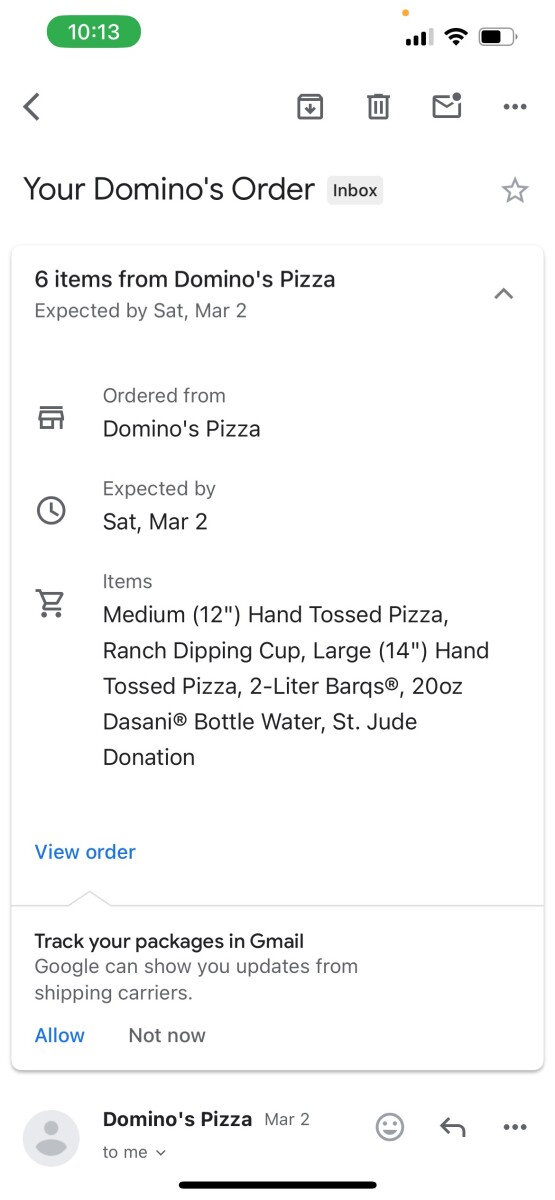Tap the store icon beside Ordered from

(51, 418)
